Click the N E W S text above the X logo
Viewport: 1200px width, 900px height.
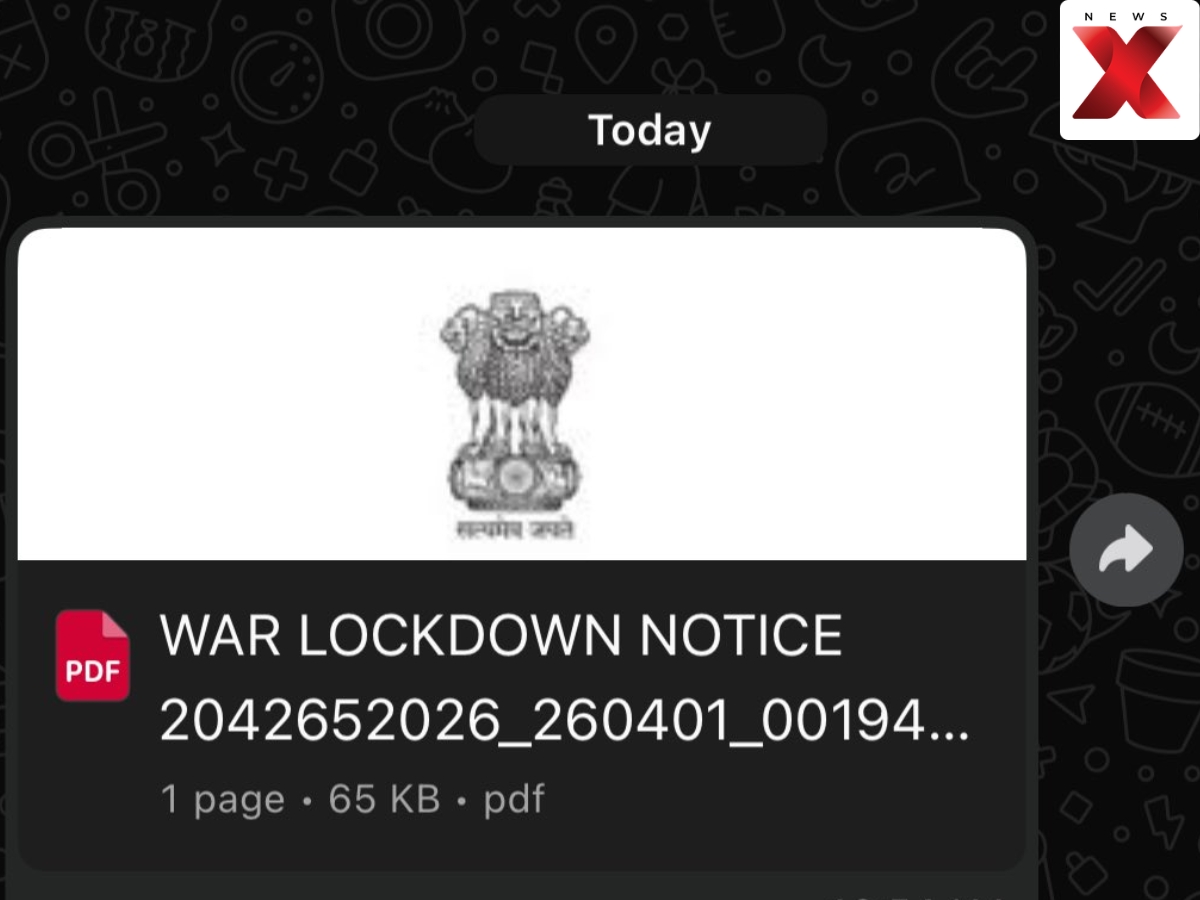click(1128, 16)
